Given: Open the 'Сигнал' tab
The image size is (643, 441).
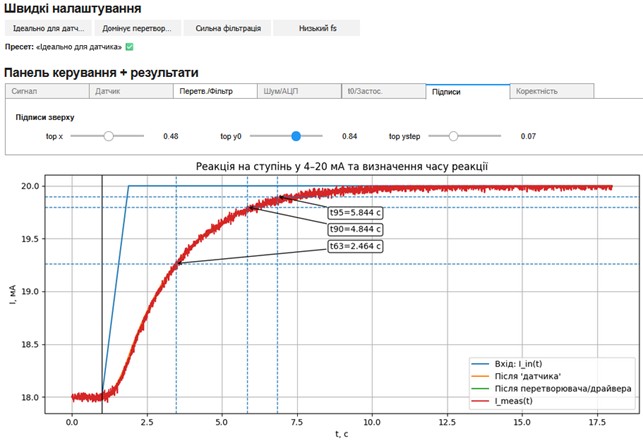Looking at the screenshot, I should 45,91.
